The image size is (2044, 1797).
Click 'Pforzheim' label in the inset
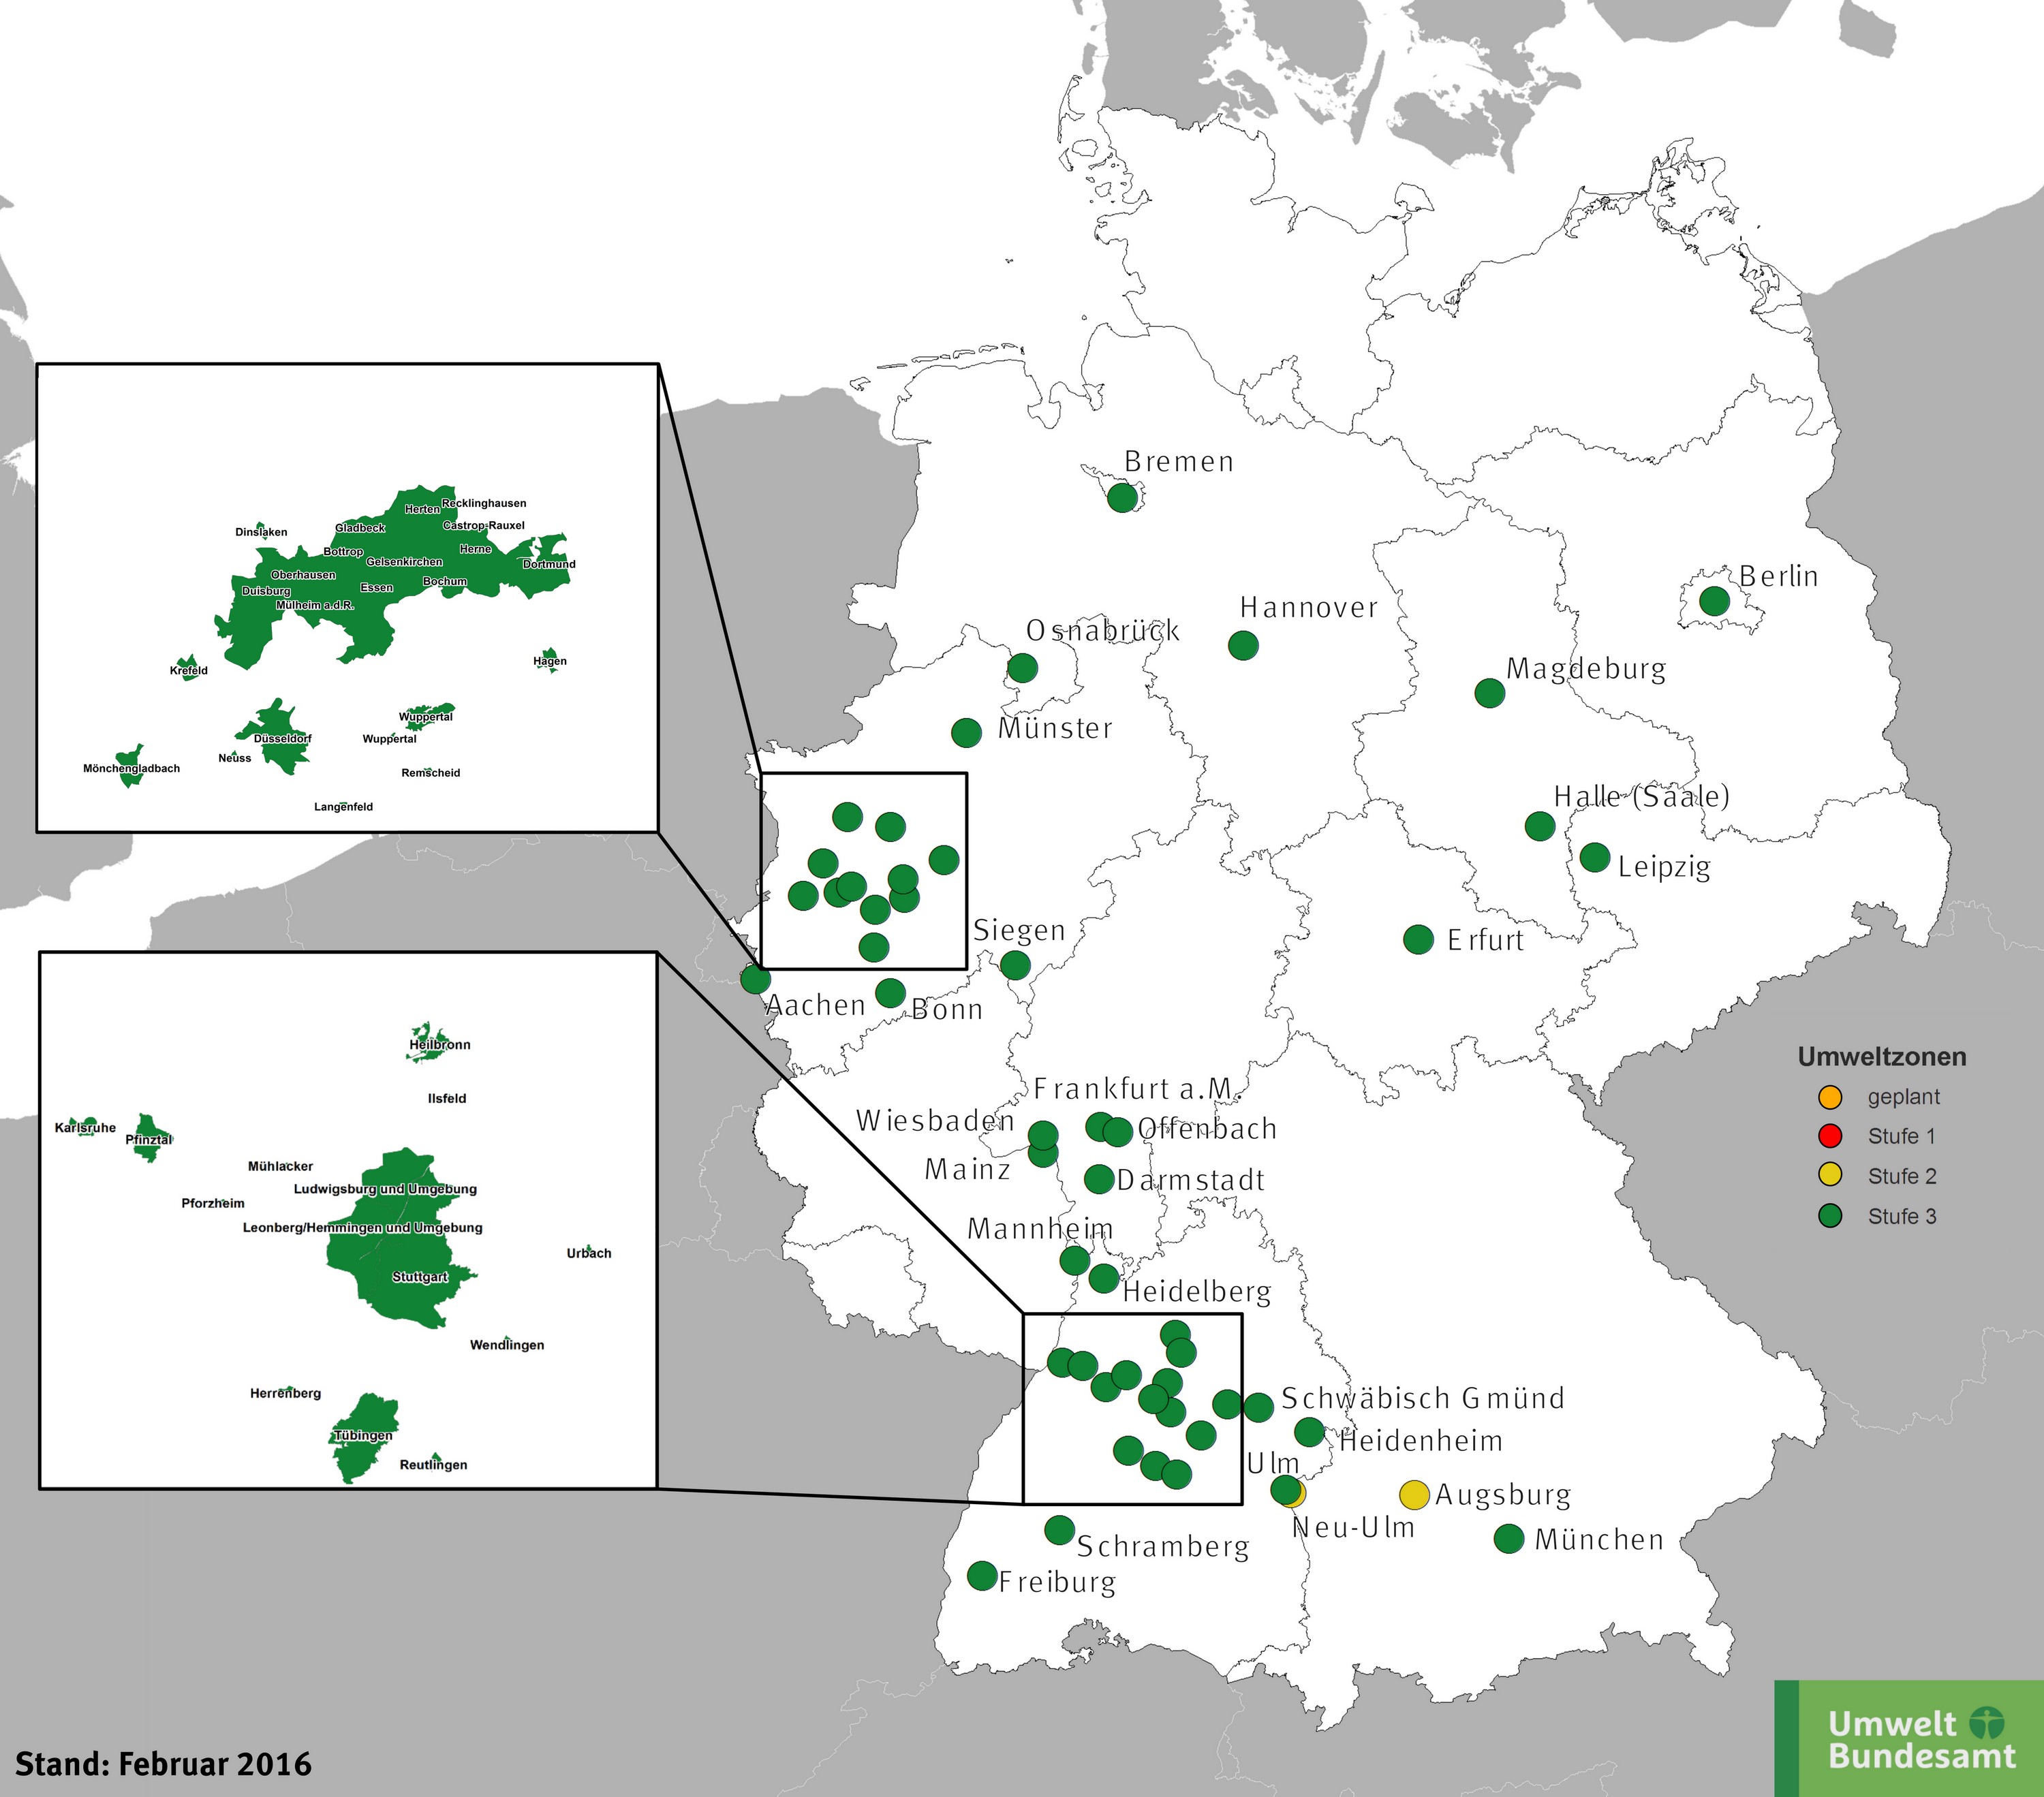click(x=213, y=1203)
